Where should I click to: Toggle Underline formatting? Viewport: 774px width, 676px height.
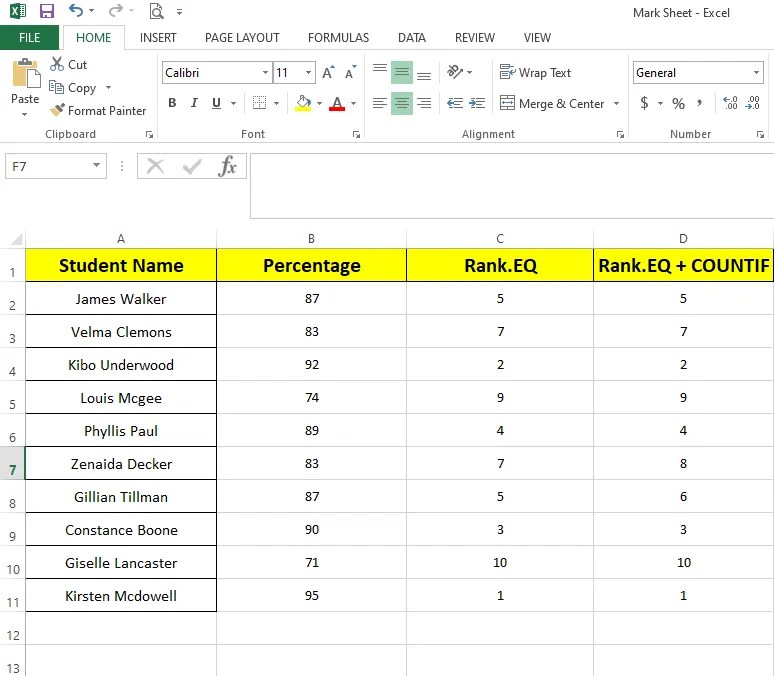click(x=216, y=103)
